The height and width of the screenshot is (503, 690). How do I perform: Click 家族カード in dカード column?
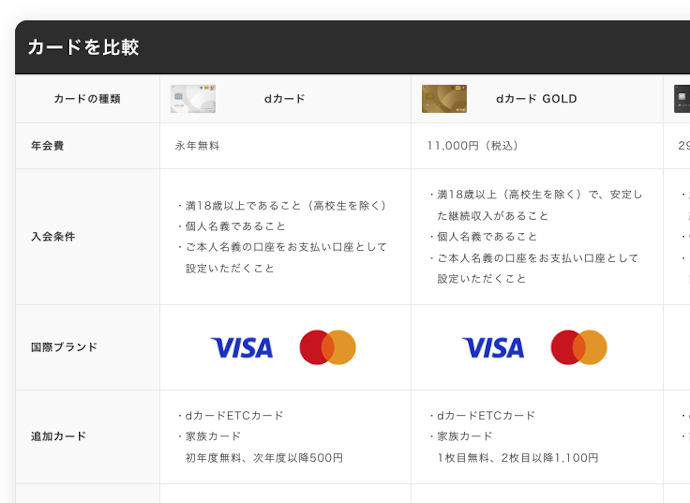point(213,436)
